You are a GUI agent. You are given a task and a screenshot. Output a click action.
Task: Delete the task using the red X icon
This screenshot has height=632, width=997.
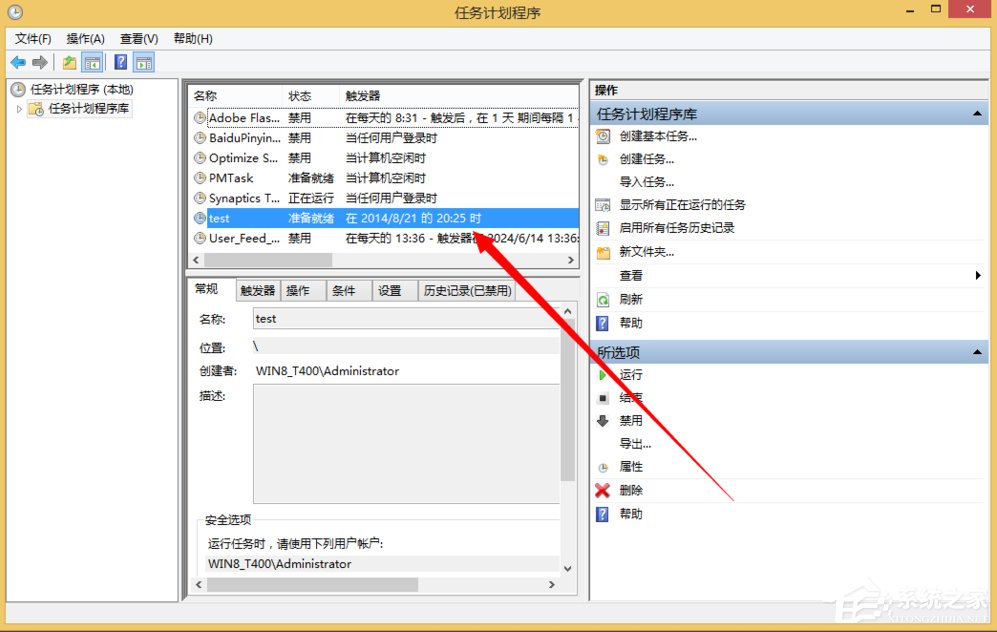pos(600,490)
